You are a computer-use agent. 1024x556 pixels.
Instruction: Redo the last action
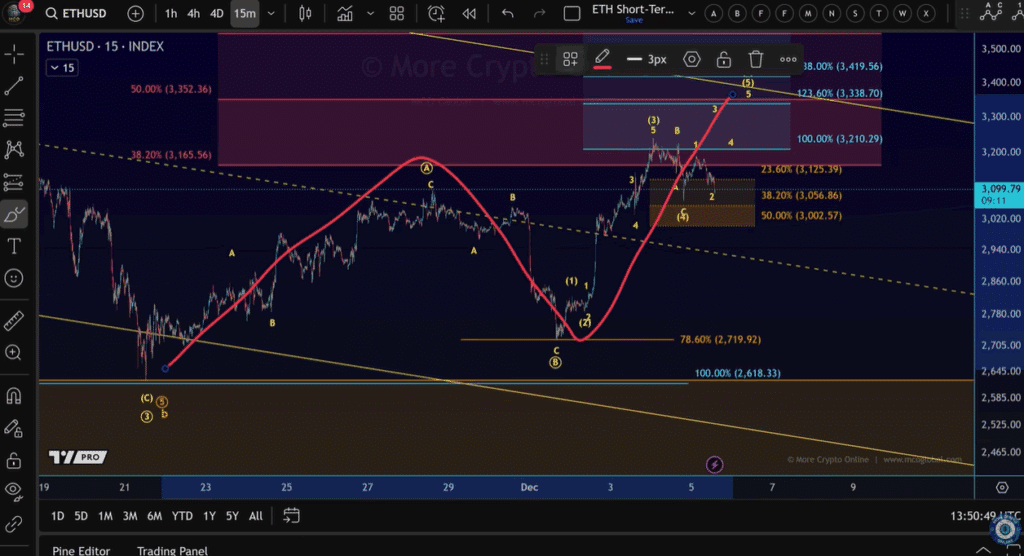(539, 13)
